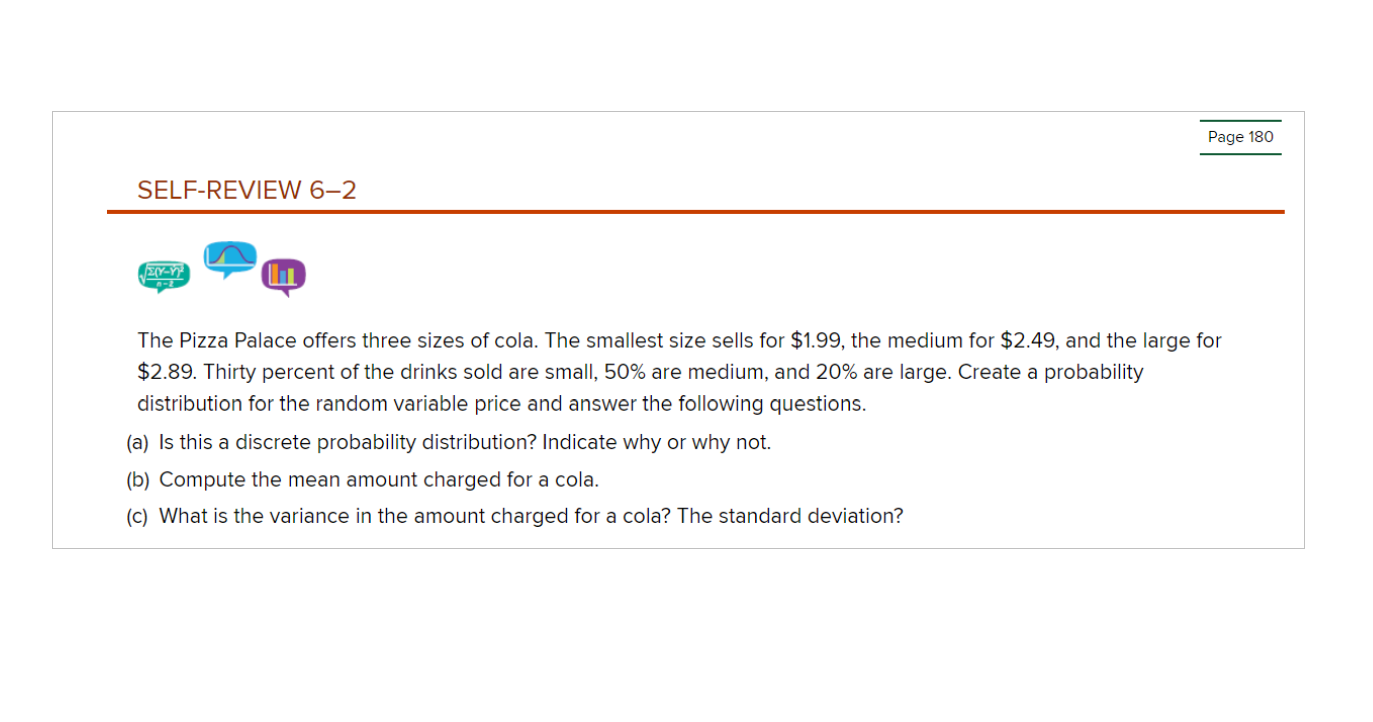Click the purple bar chart speech-bubble icon
The image size is (1373, 722).
(x=284, y=277)
